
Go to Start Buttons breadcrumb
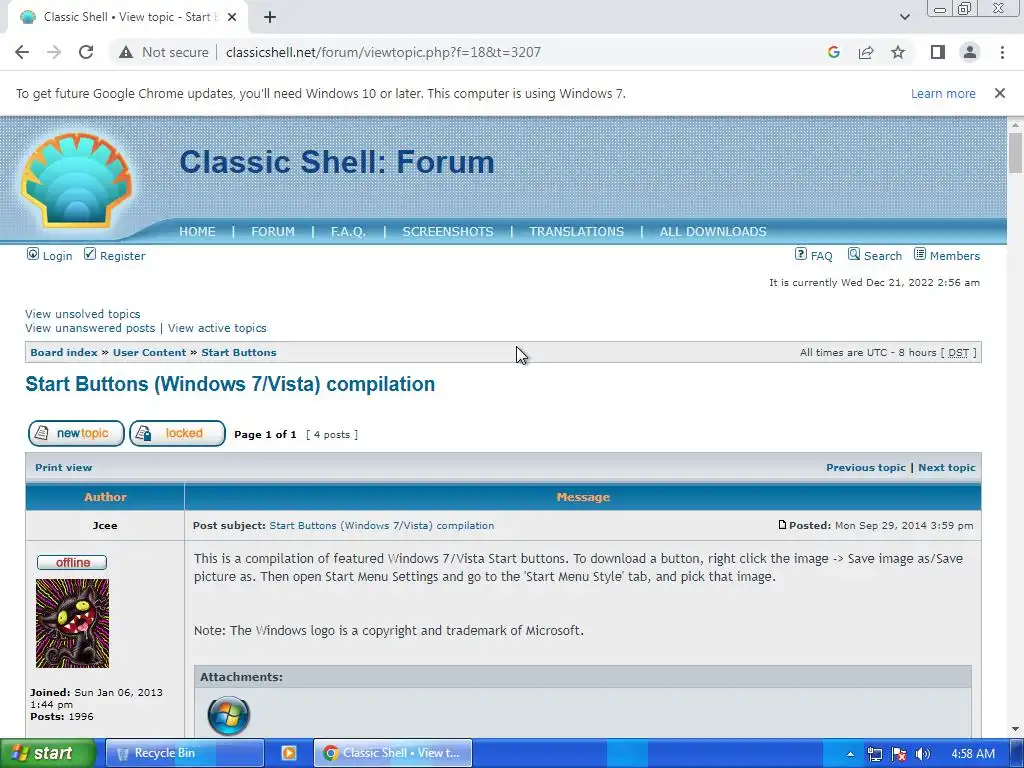(239, 353)
